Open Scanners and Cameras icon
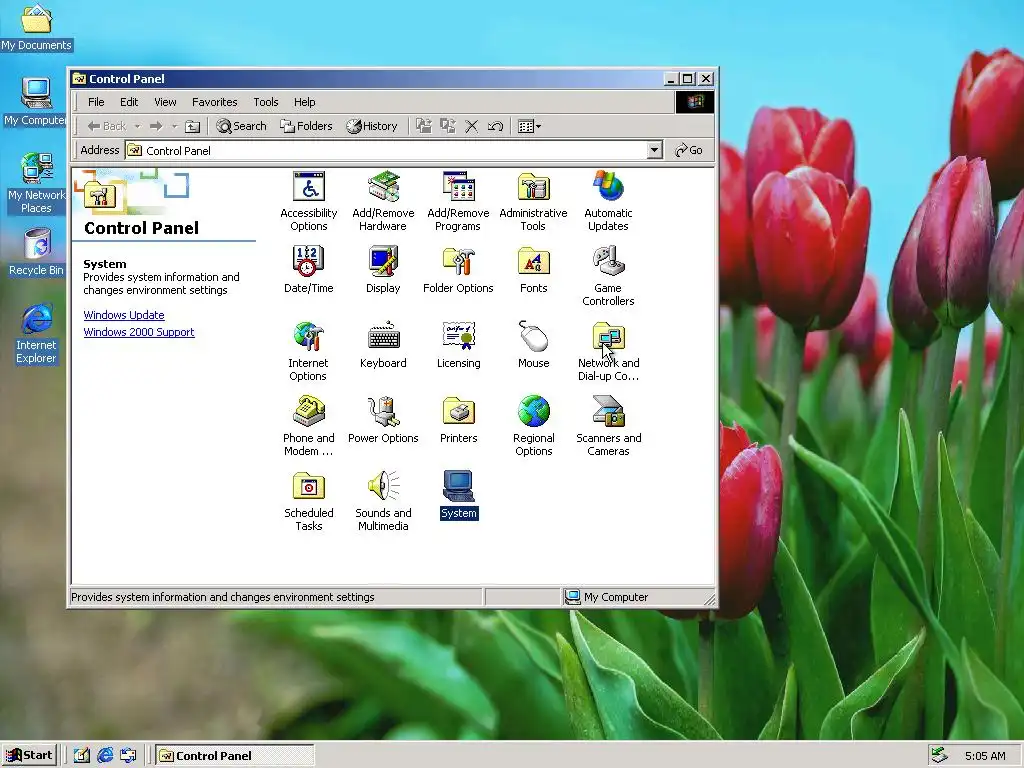This screenshot has height=768, width=1024. click(x=608, y=412)
